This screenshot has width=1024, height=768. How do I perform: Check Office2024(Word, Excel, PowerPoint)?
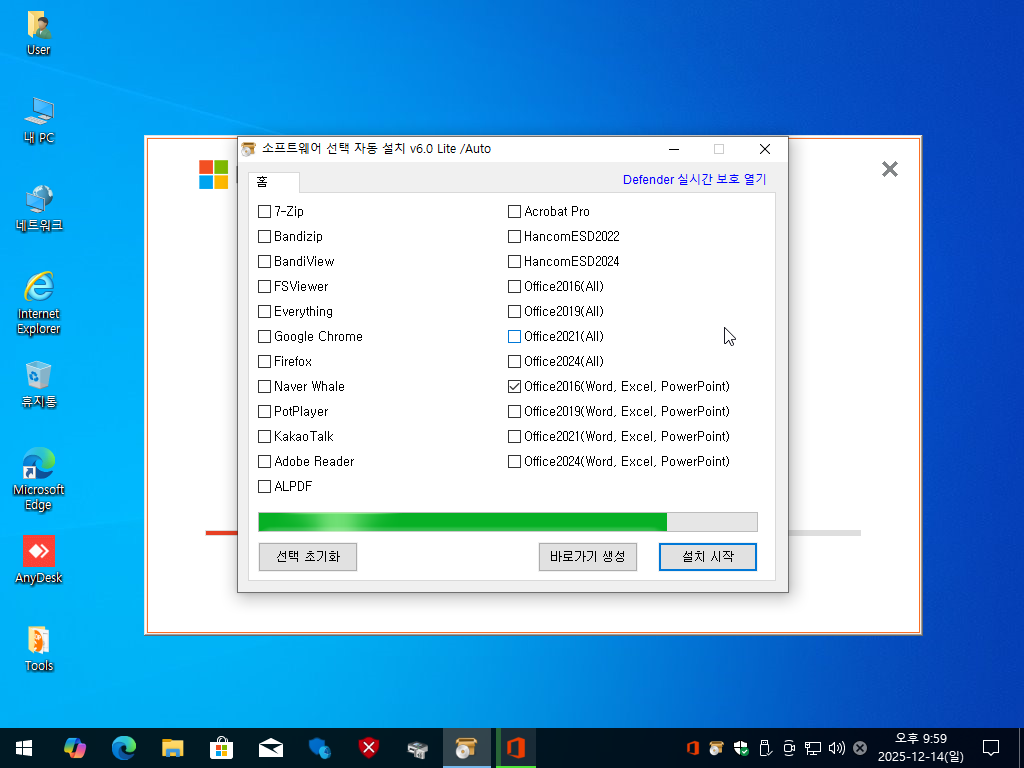pos(515,462)
